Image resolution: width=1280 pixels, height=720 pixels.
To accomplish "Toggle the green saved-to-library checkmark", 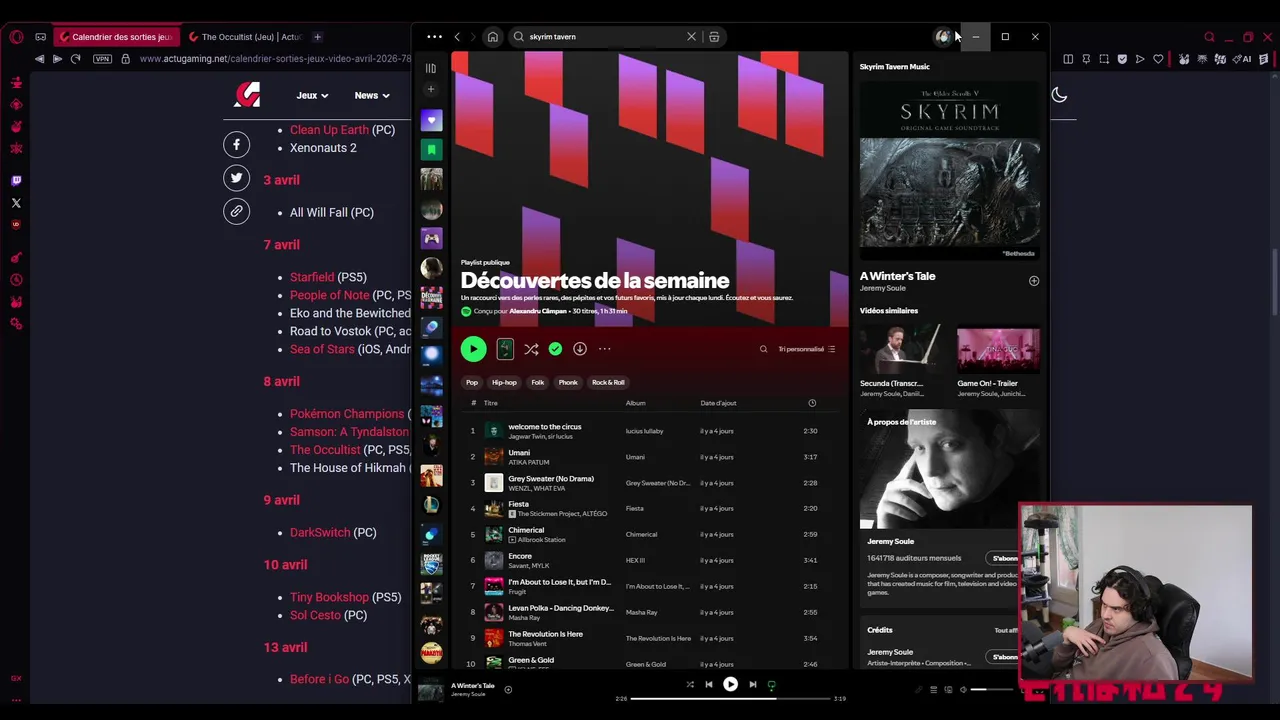I will tap(555, 349).
